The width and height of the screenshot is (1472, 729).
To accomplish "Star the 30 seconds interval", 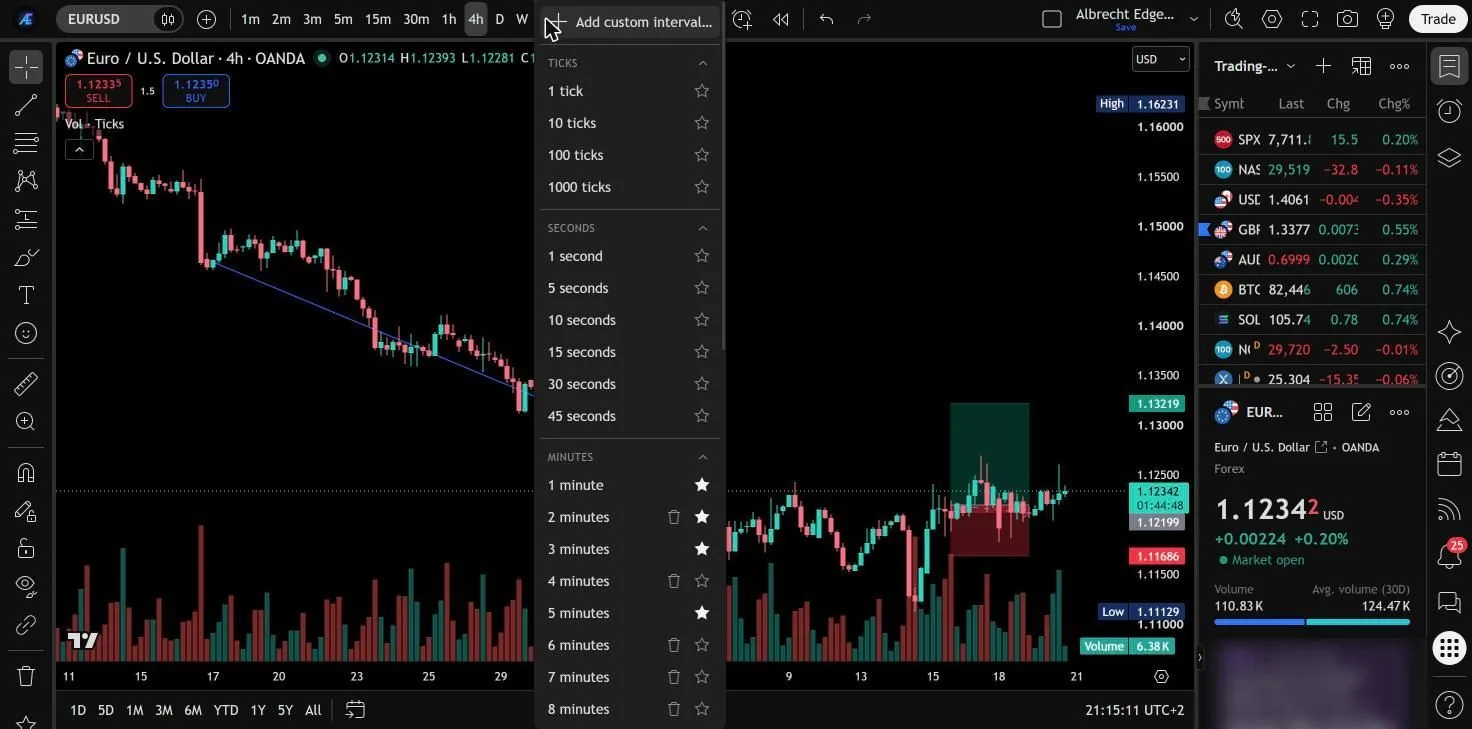I will coord(702,384).
